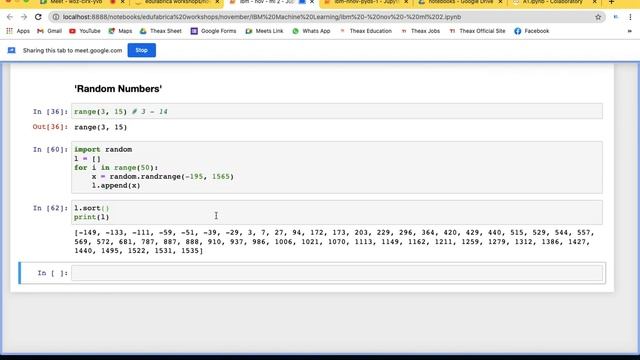Open the YouTube bookmark
Viewport: 640px width, 360px height.
coord(84,31)
